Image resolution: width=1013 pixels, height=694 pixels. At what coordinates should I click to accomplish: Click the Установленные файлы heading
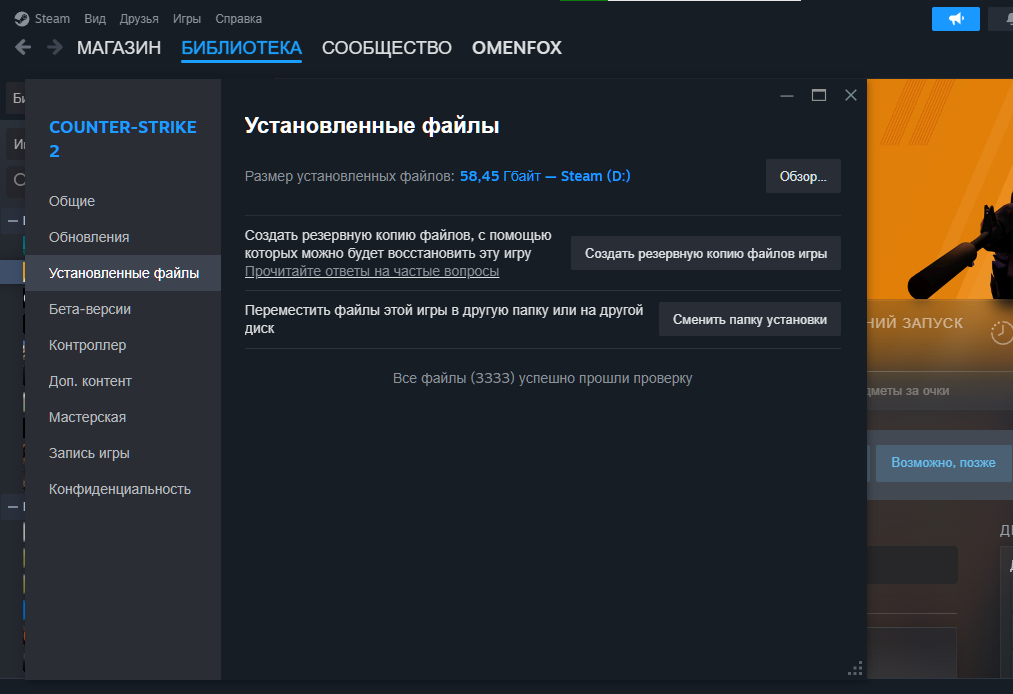coord(372,125)
